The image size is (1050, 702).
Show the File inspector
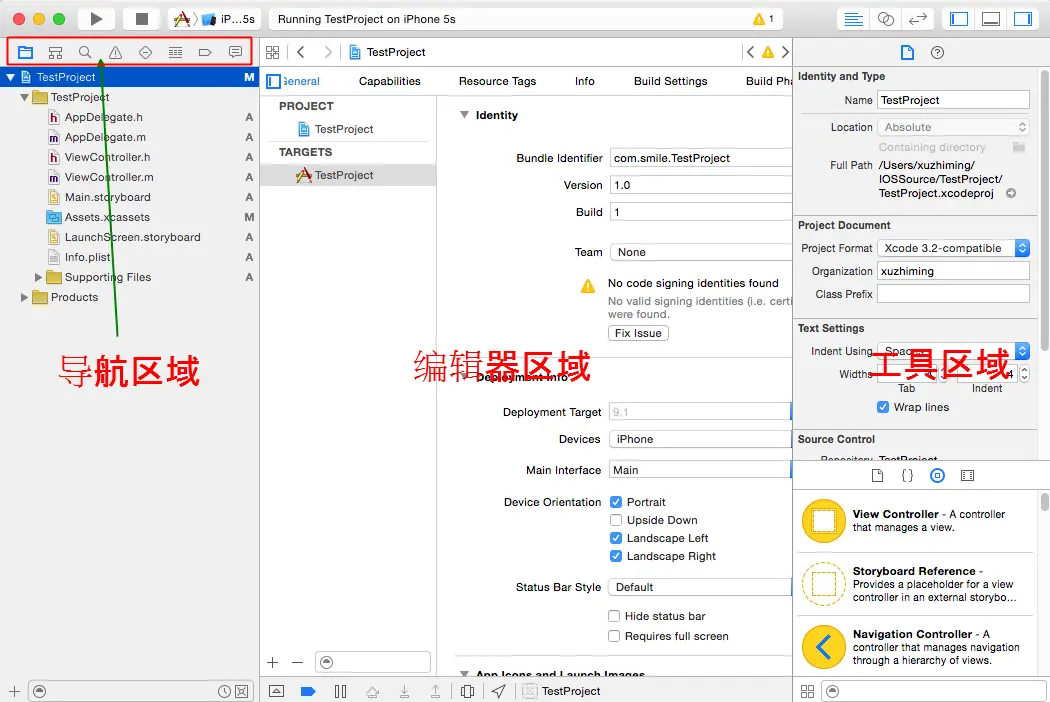(x=907, y=52)
